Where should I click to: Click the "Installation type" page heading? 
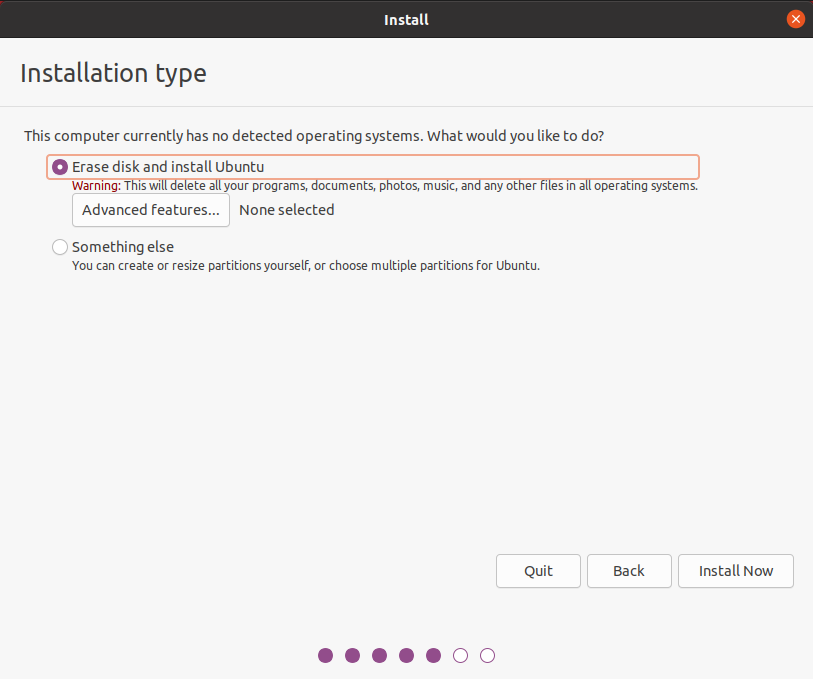pyautogui.click(x=113, y=73)
